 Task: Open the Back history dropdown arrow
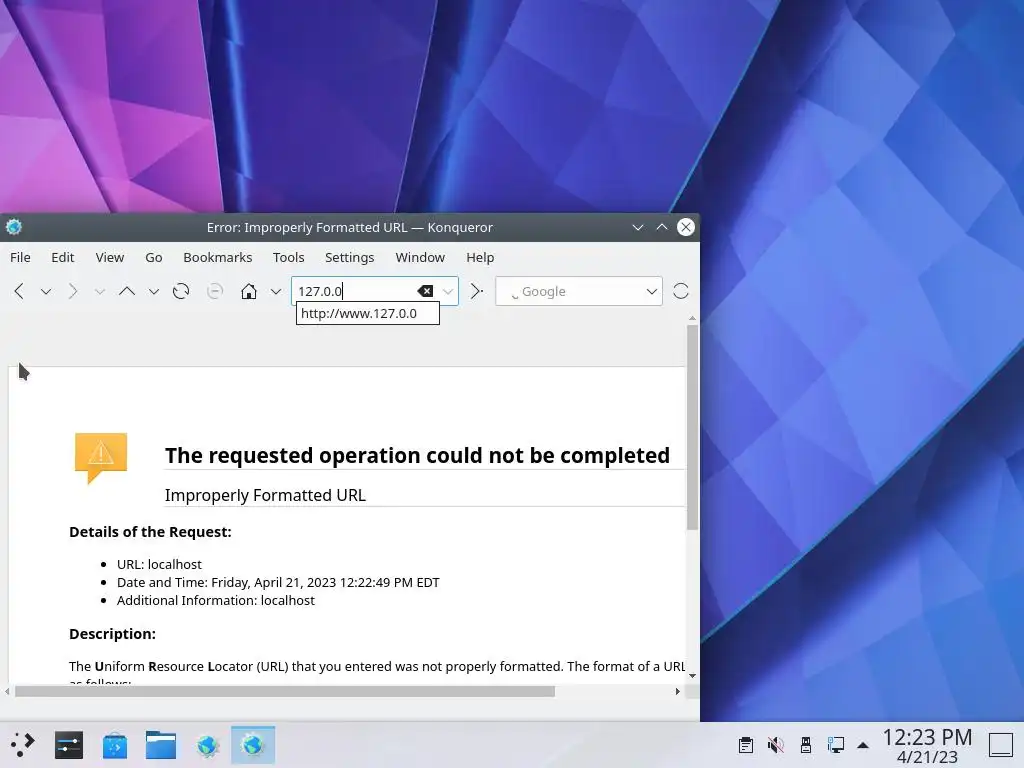point(46,291)
